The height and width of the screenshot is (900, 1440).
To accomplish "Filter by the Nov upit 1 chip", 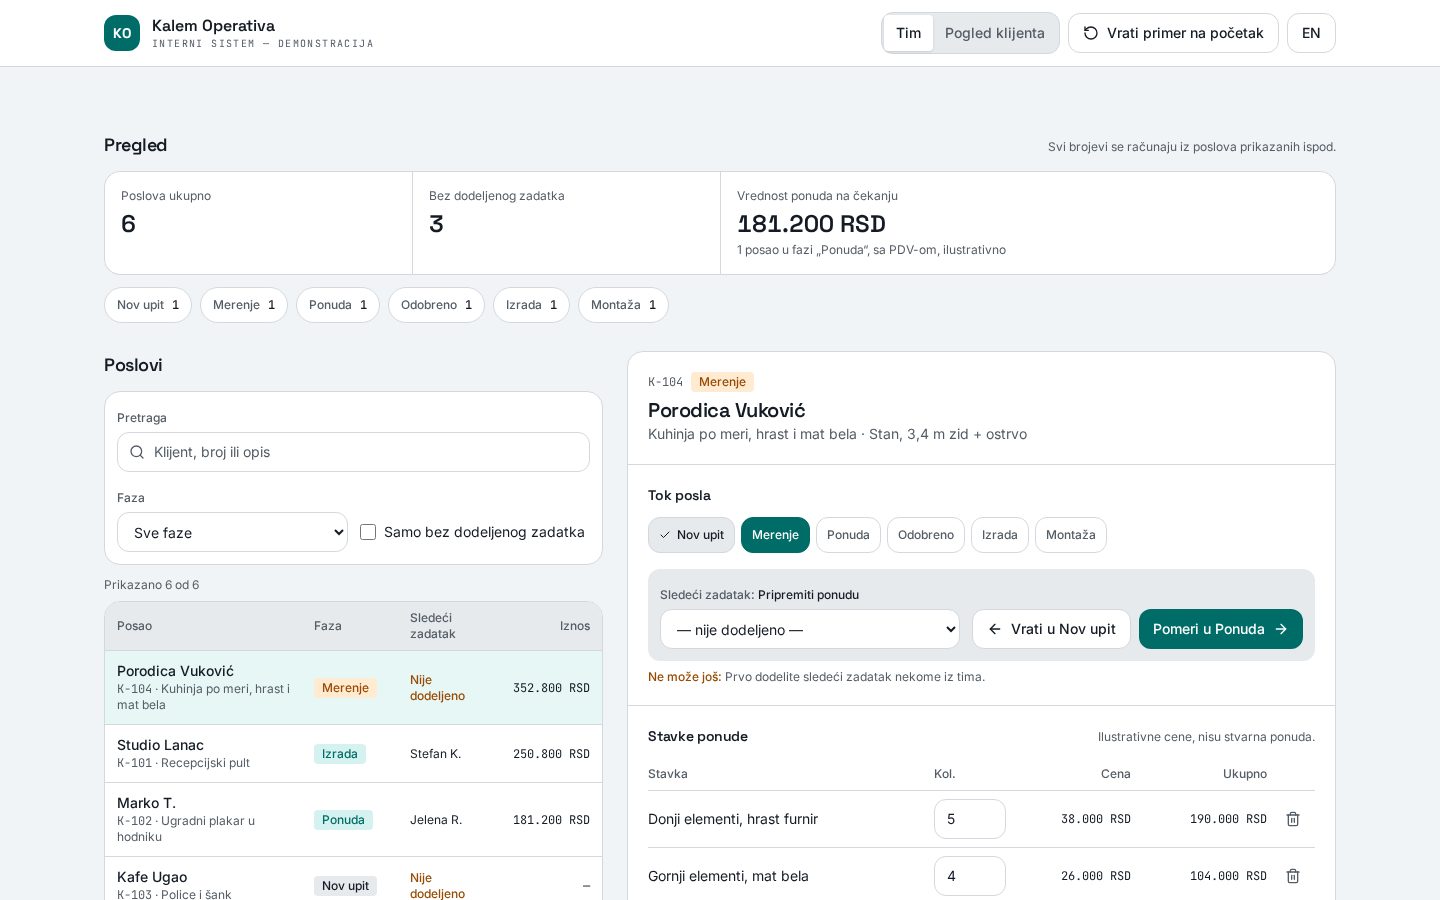I will pyautogui.click(x=148, y=305).
